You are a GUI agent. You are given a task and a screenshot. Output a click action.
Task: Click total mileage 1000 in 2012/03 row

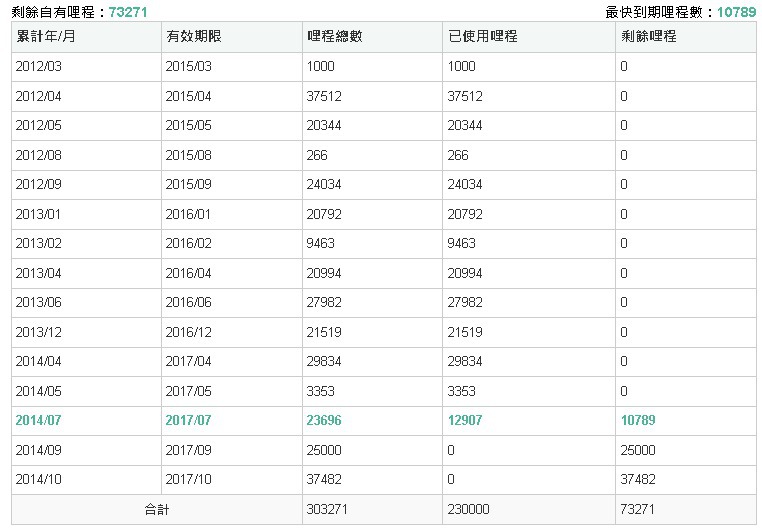coord(321,67)
